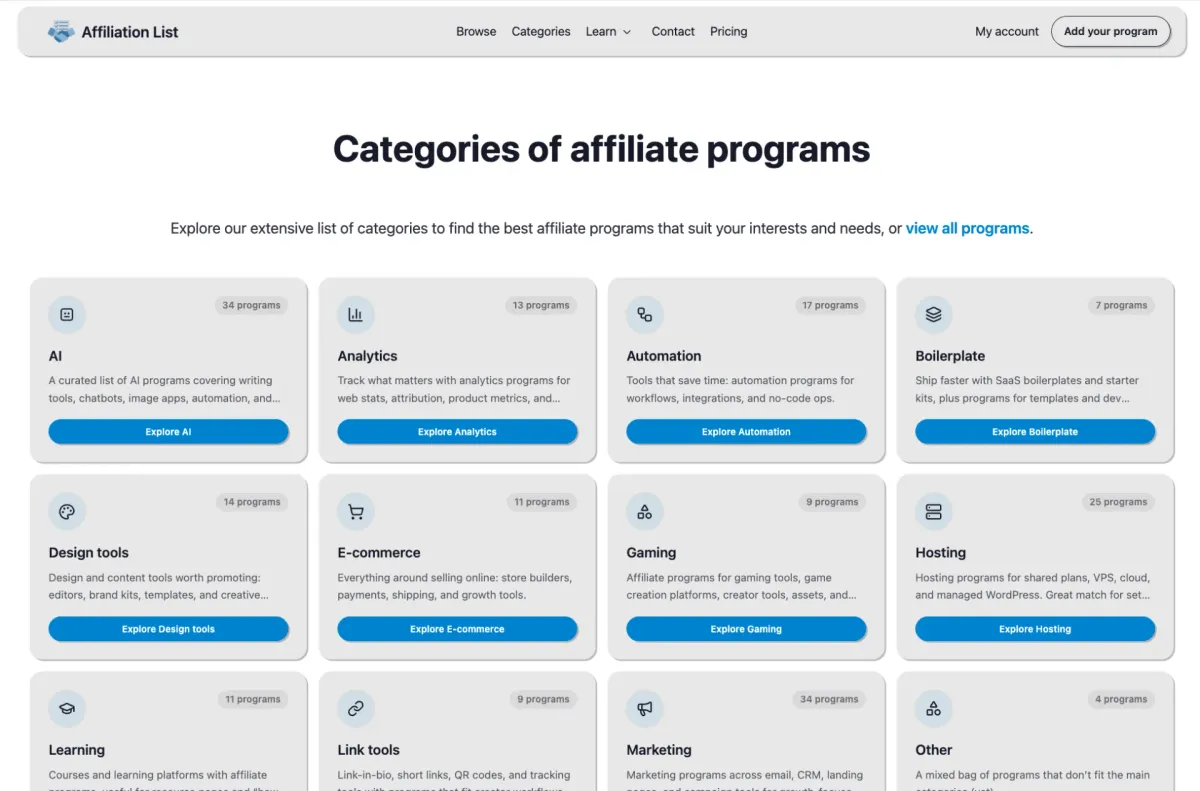Screen dimensions: 1200x791
Task: Click the Marketing megaphone icon
Action: coord(645,708)
